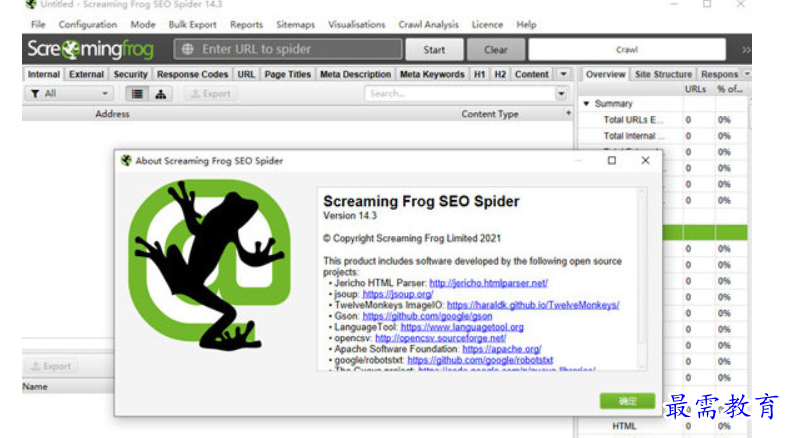Image resolution: width=787 pixels, height=438 pixels.
Task: Select the External tab
Action: click(x=86, y=74)
